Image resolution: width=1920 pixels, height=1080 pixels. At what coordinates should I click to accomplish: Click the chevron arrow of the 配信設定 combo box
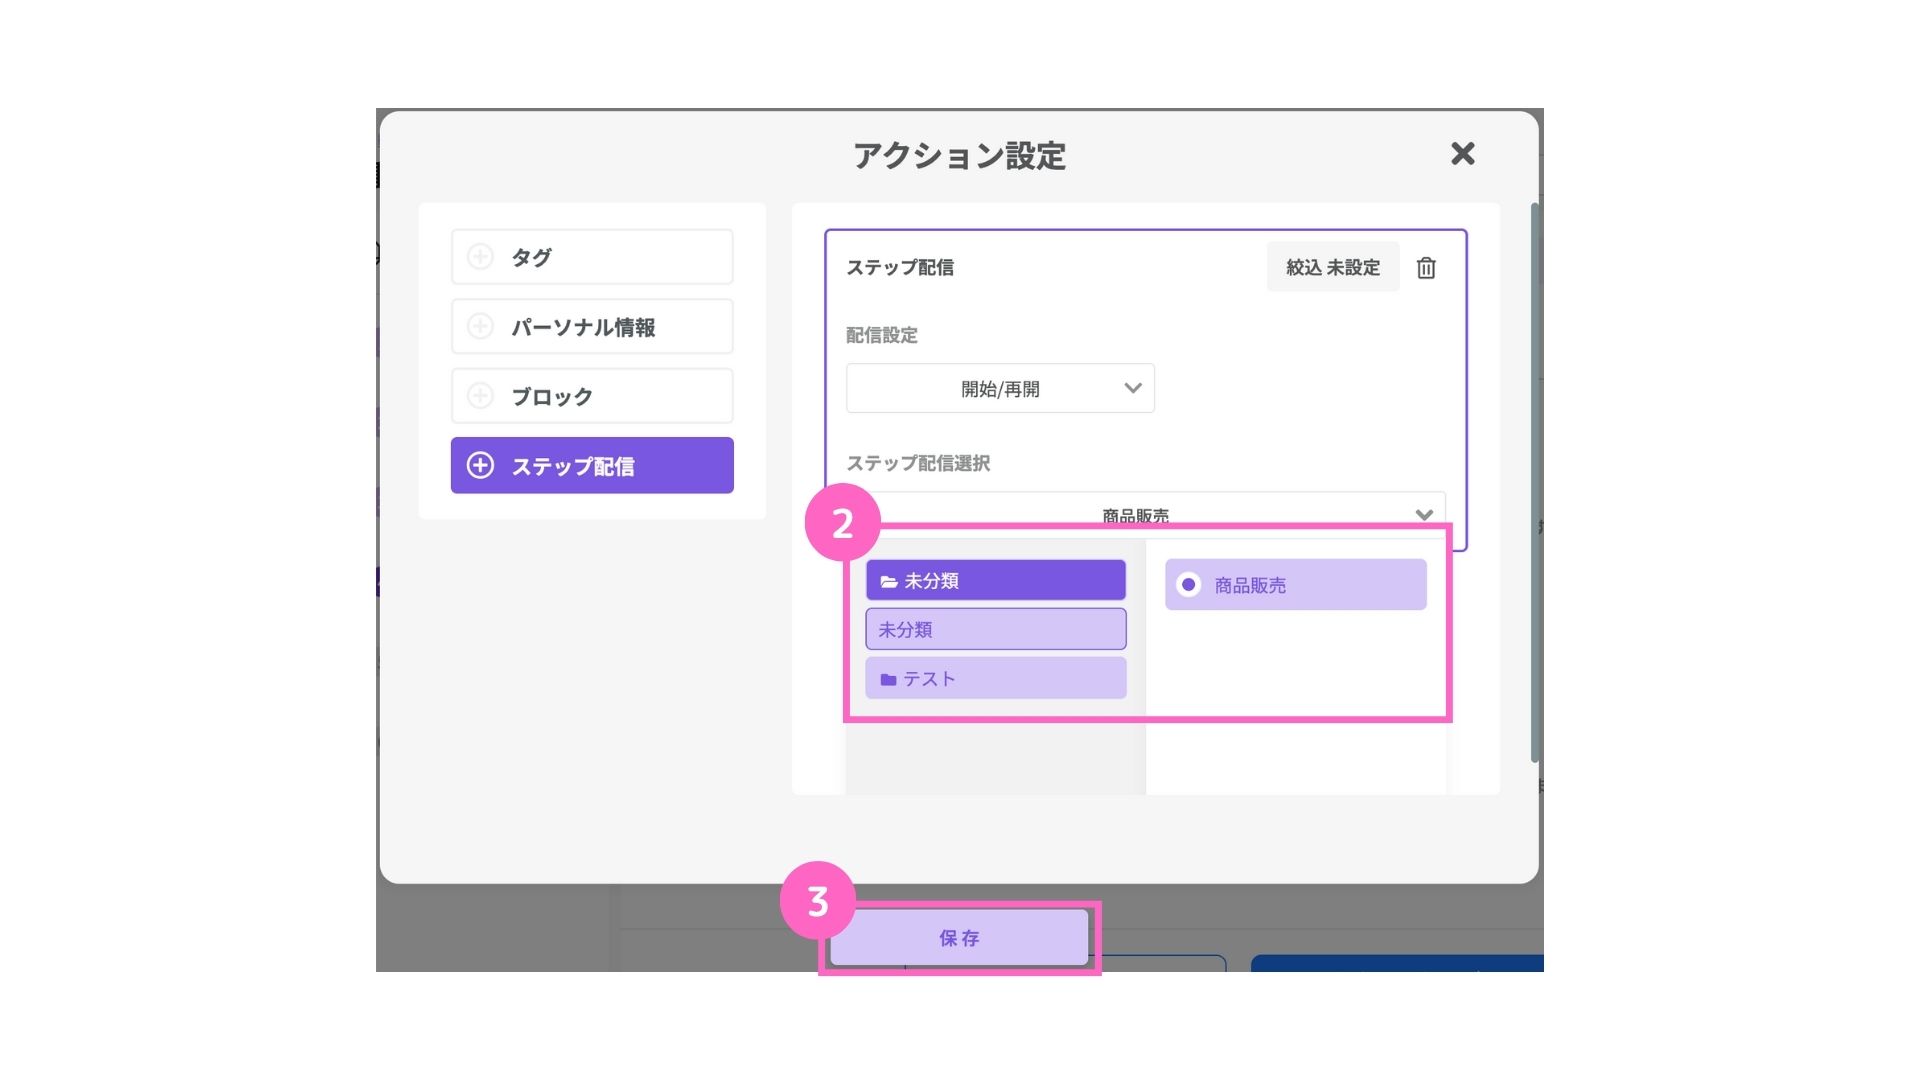pos(1133,388)
